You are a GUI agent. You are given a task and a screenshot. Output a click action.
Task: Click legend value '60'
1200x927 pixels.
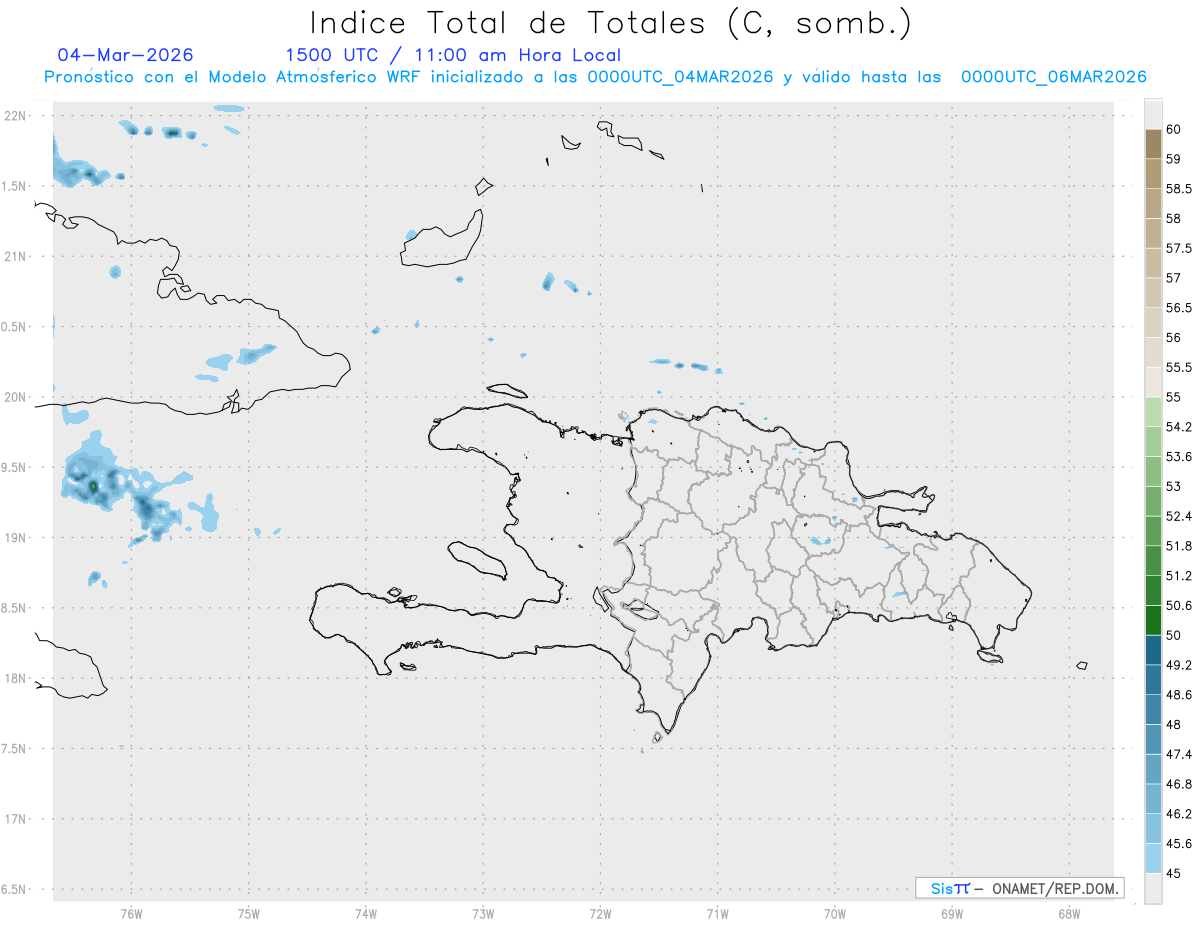[1174, 129]
